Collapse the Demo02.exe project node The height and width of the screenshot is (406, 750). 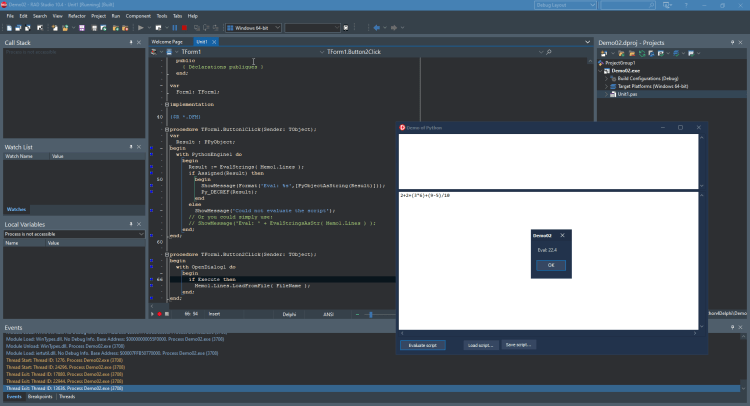pos(601,71)
